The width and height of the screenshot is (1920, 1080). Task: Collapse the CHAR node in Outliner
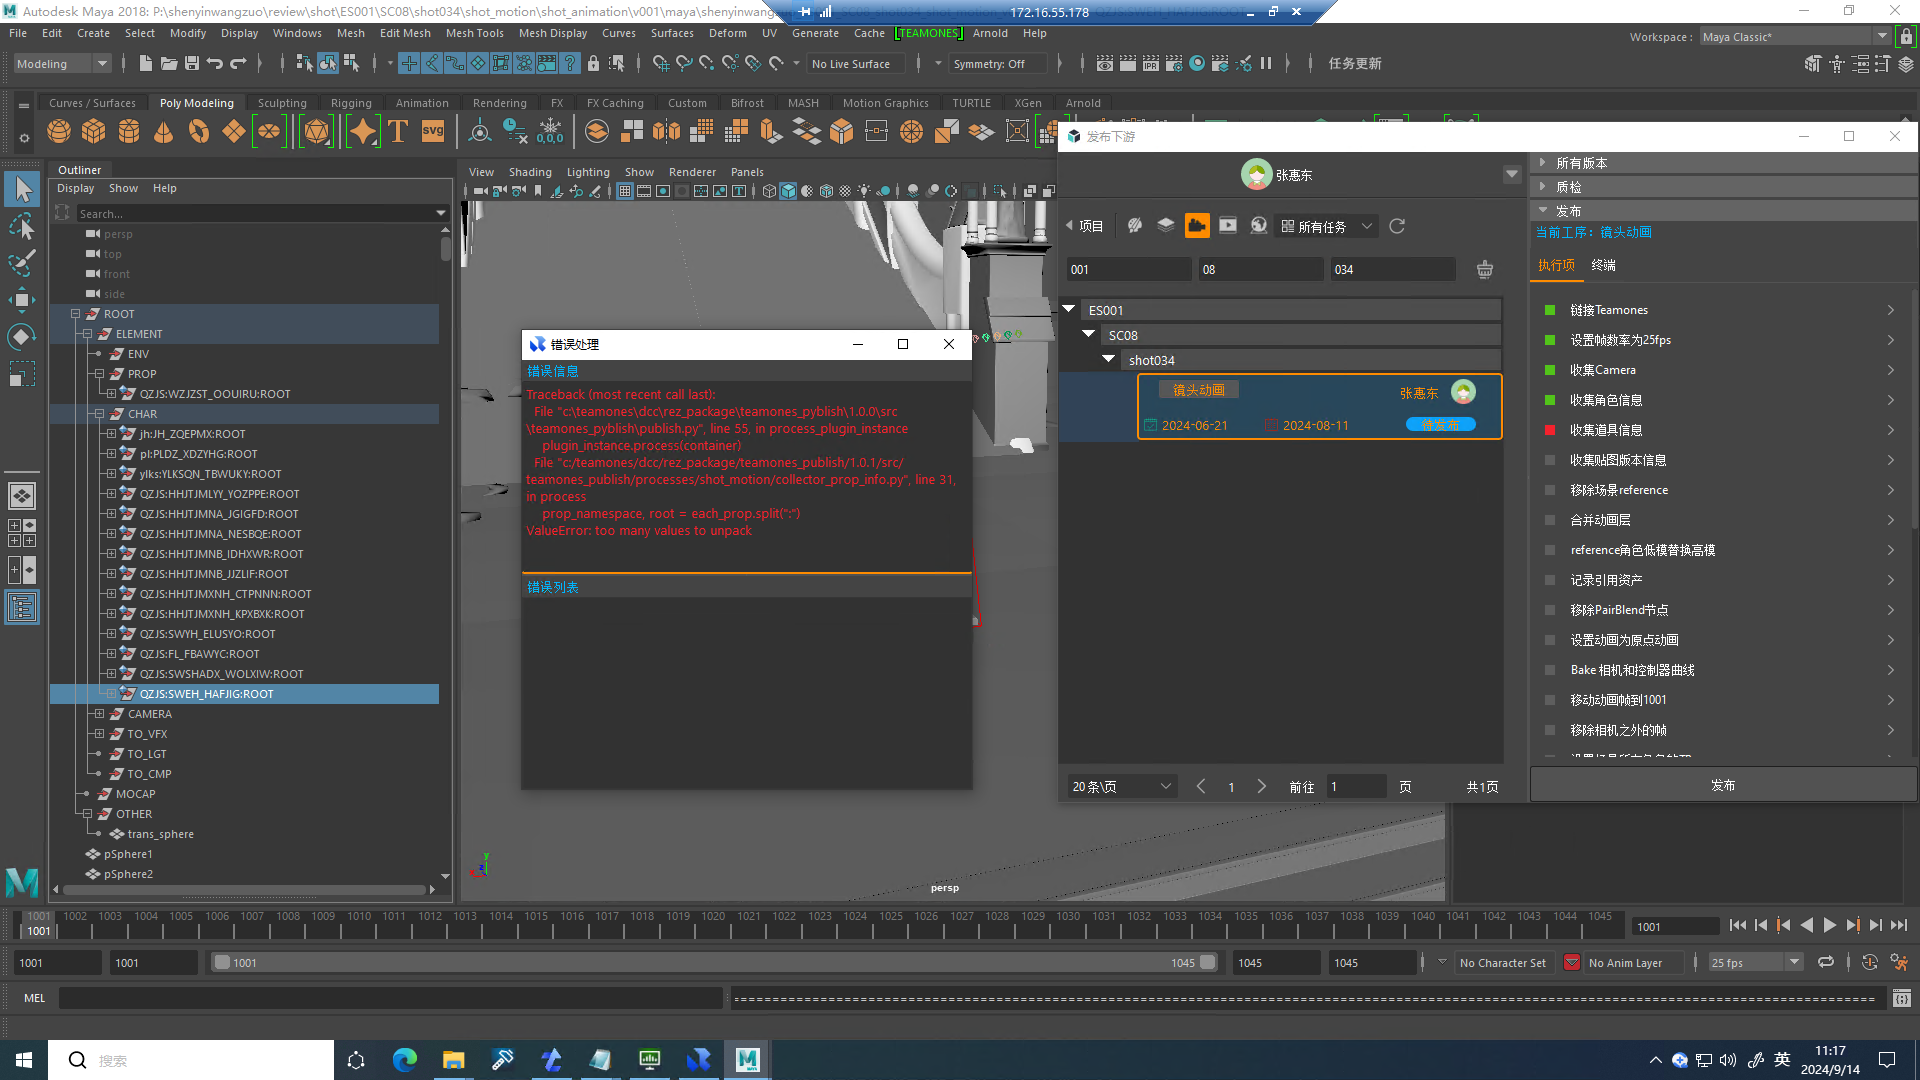click(99, 414)
